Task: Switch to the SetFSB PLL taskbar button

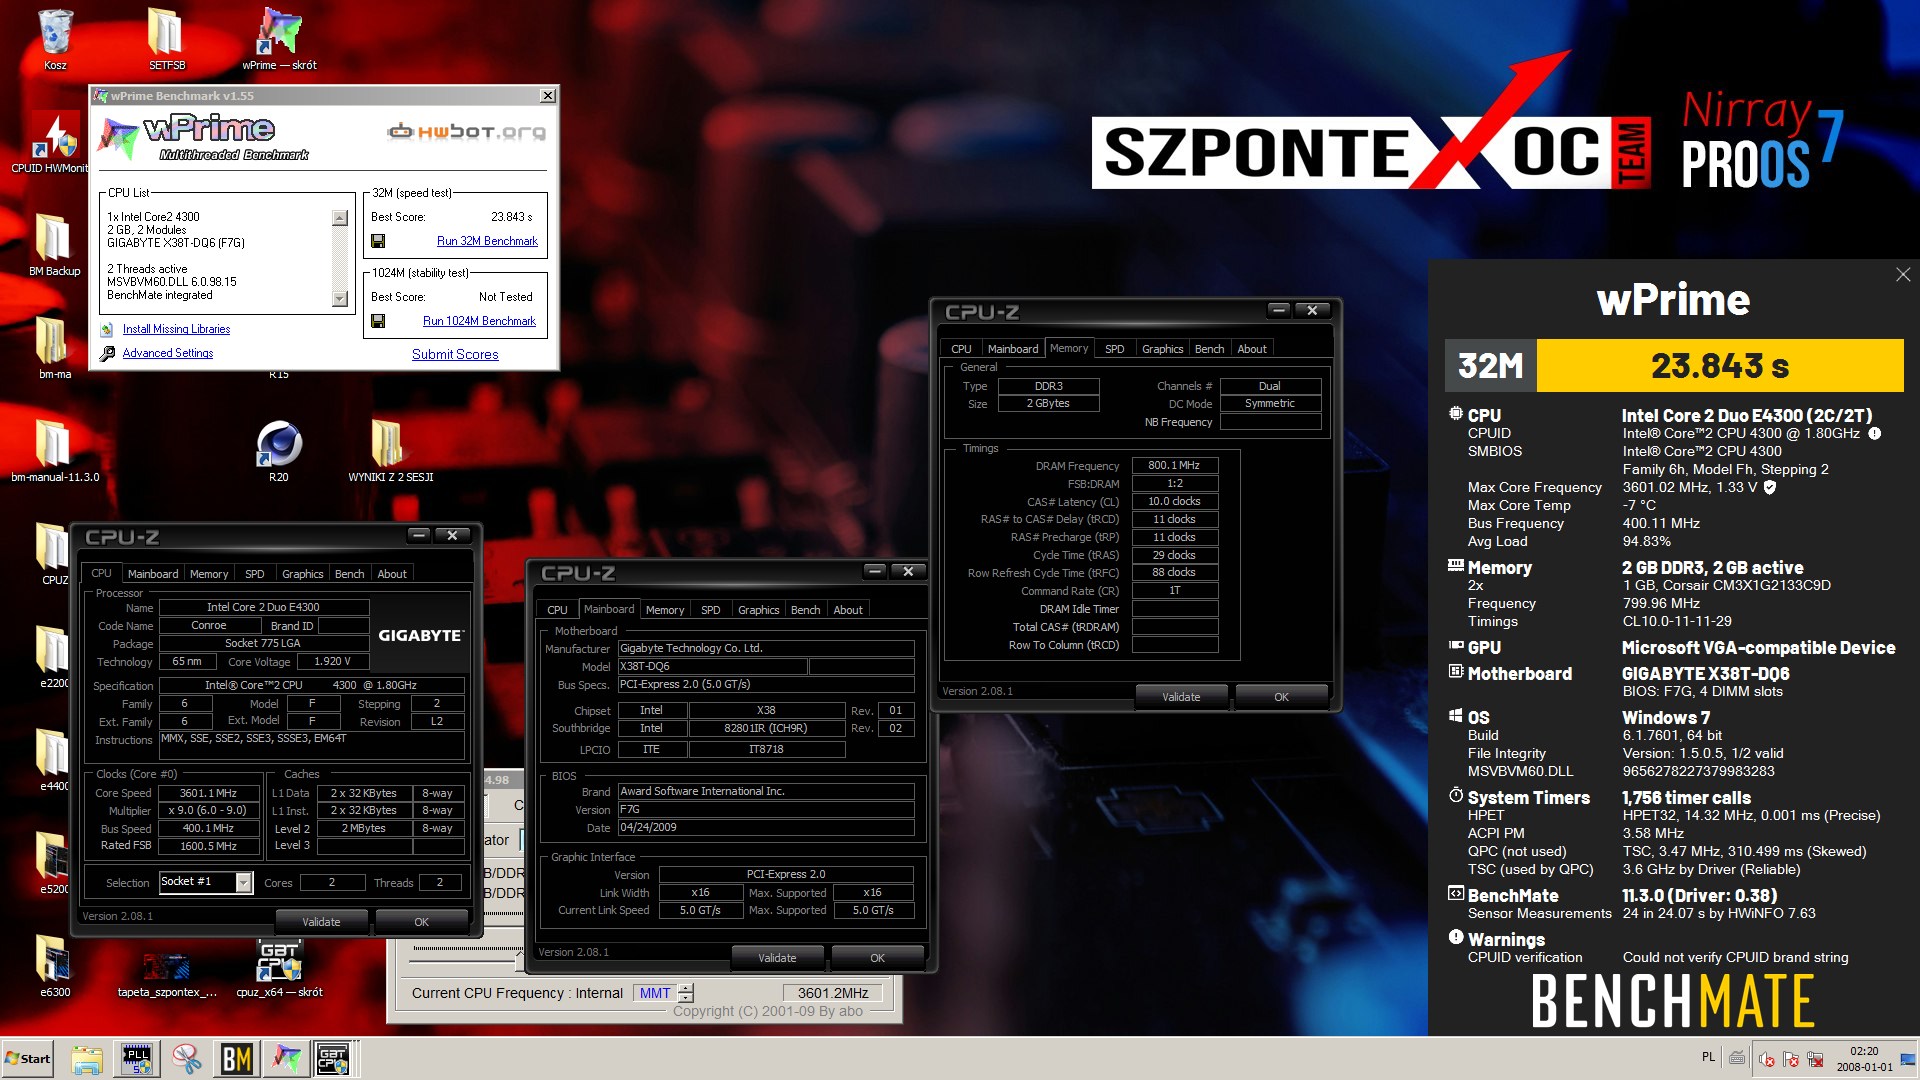Action: coord(138,1059)
